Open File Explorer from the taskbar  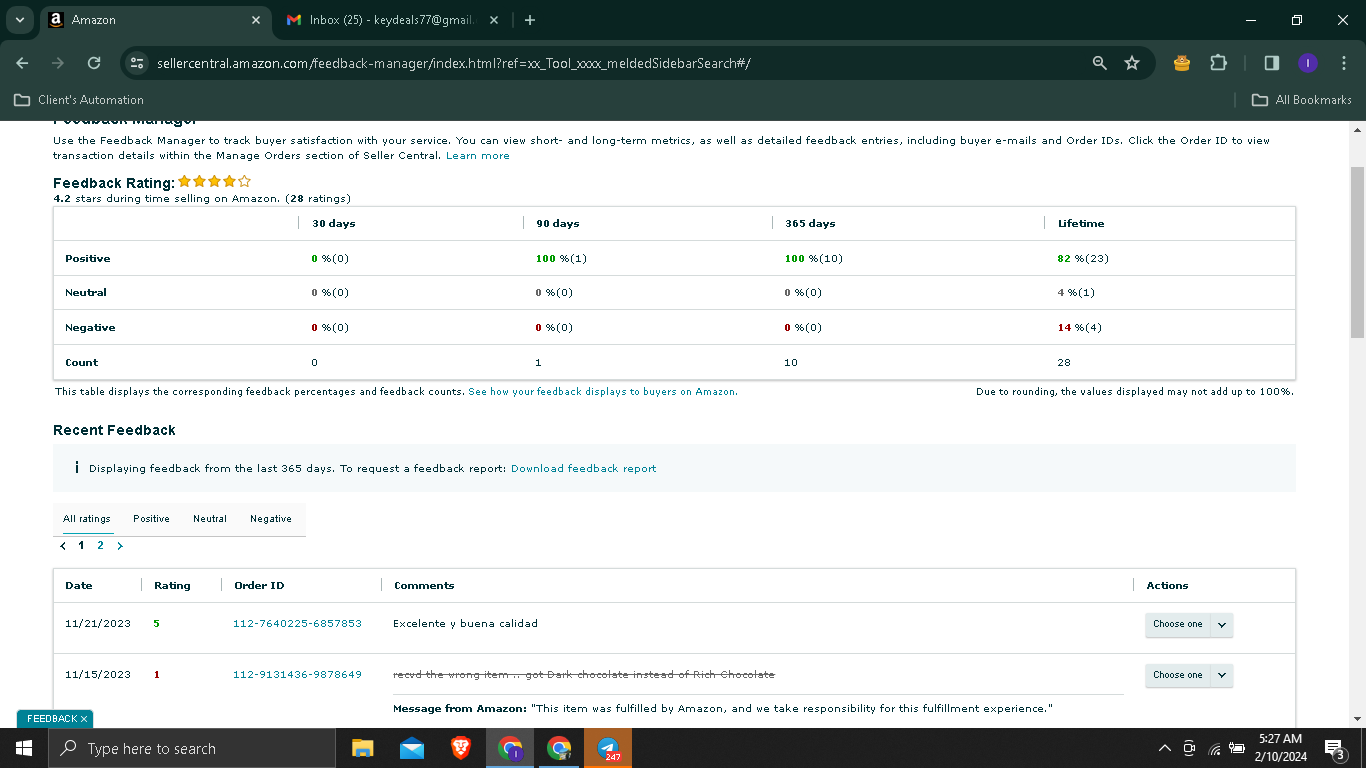pos(362,748)
